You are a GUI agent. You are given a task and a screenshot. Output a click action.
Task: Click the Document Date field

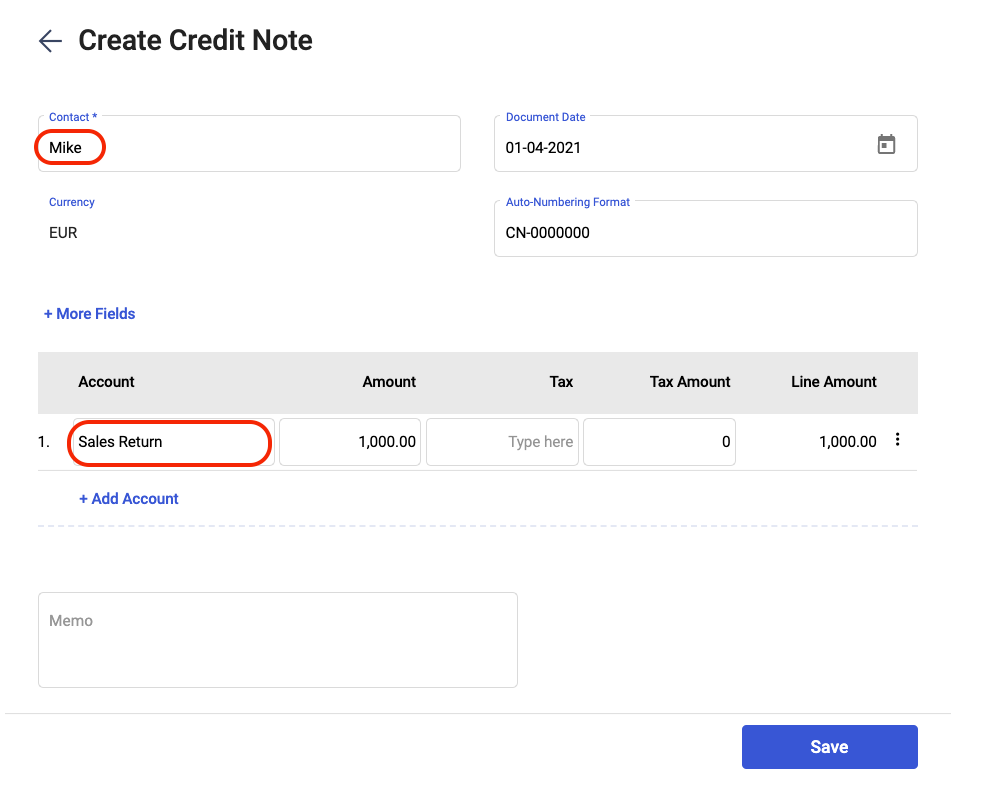point(706,143)
